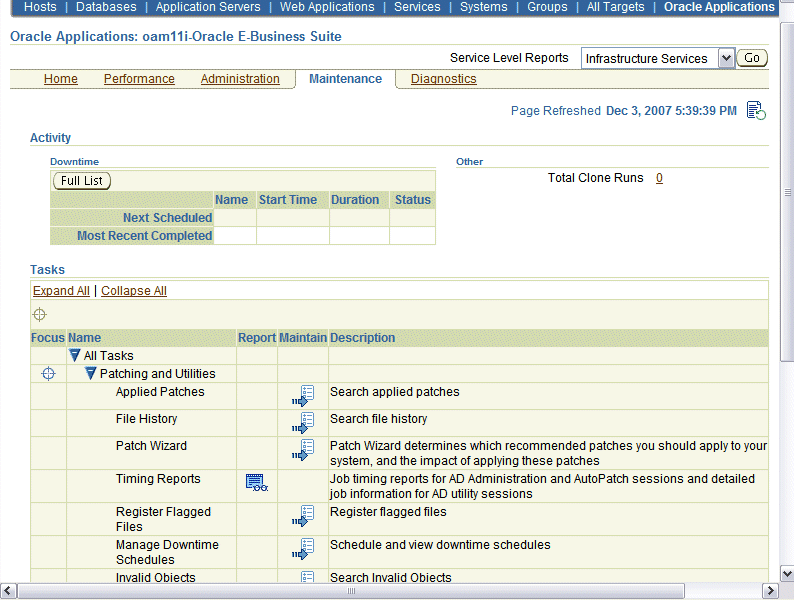Viewport: 794px width, 600px height.
Task: Click 'Register Flagged Files' task name
Action: [x=163, y=519]
